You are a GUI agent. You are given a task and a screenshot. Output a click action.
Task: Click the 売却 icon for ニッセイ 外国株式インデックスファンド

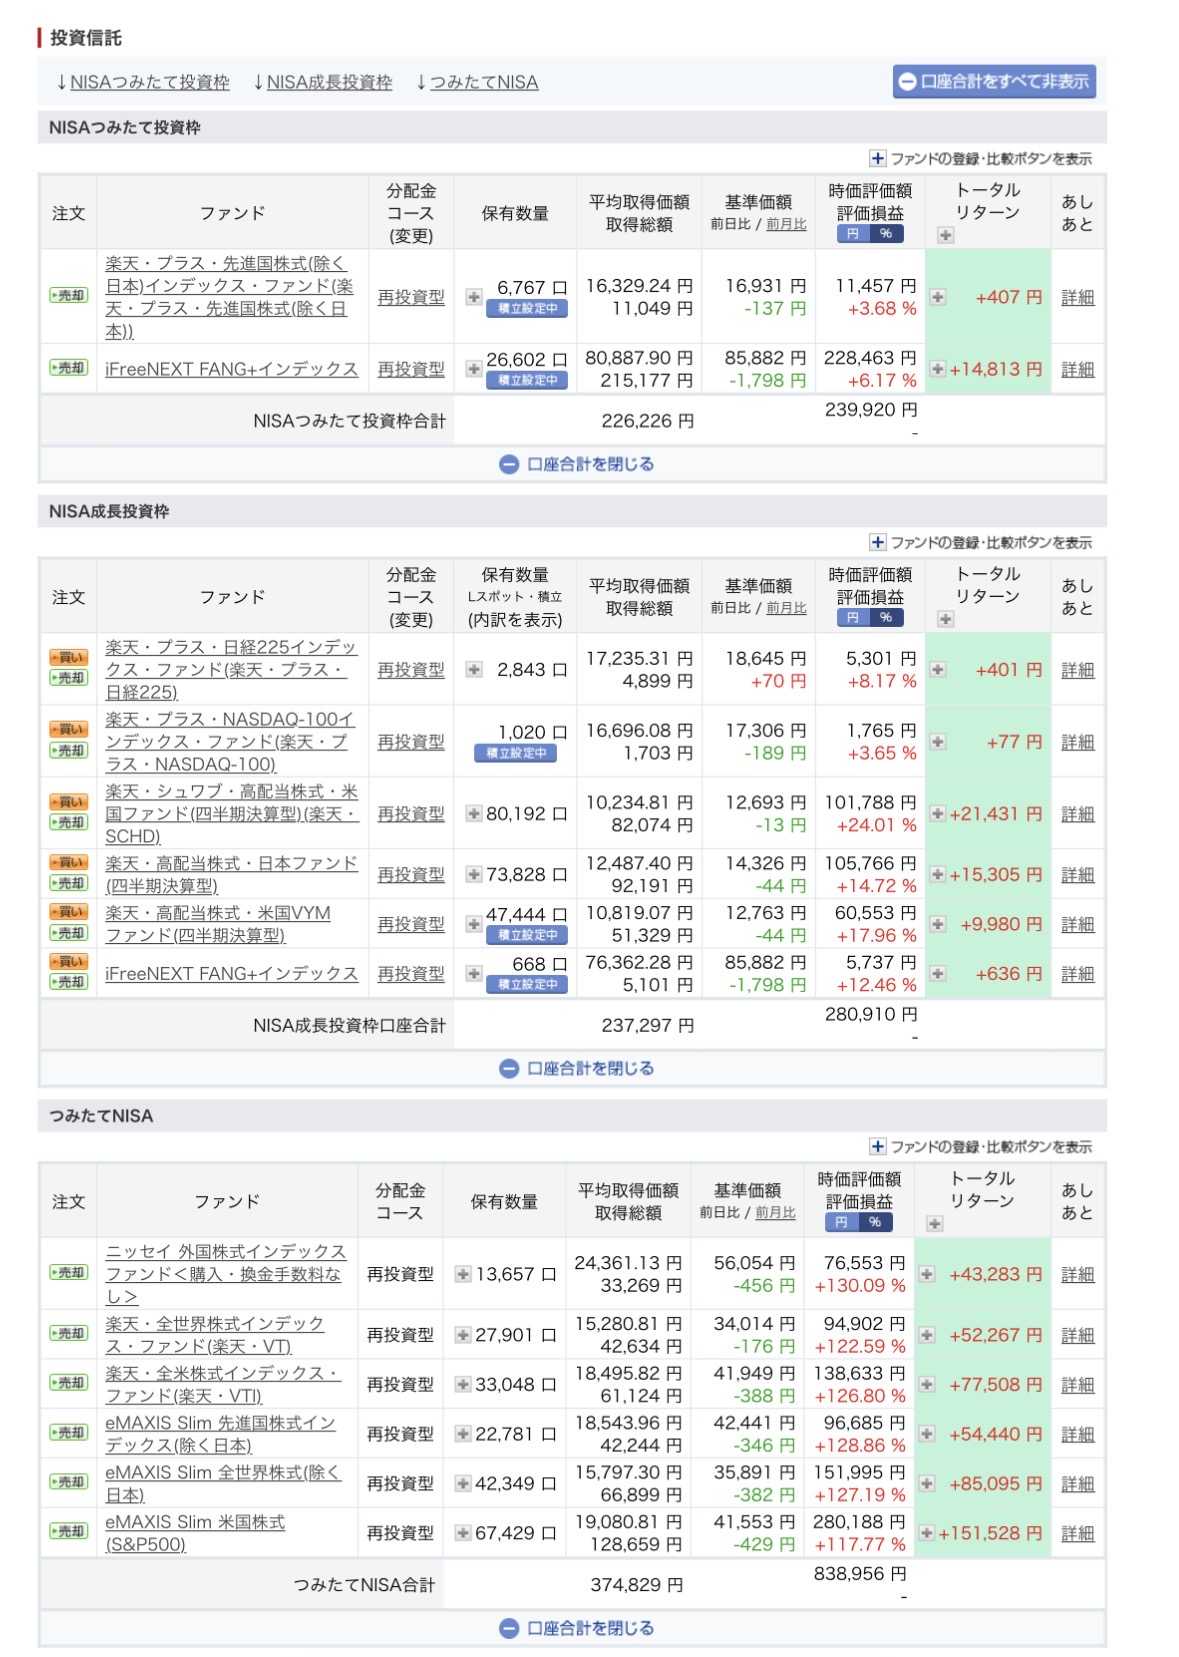69,1273
